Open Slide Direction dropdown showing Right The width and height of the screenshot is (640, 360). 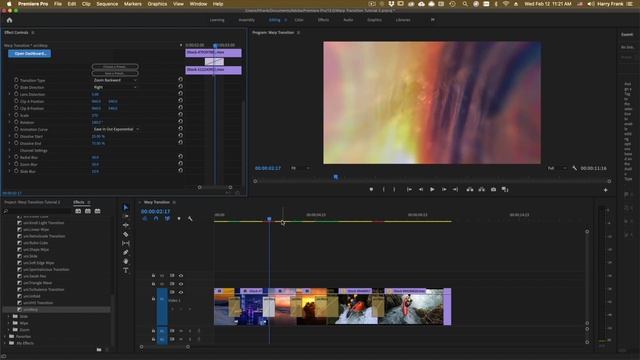115,87
